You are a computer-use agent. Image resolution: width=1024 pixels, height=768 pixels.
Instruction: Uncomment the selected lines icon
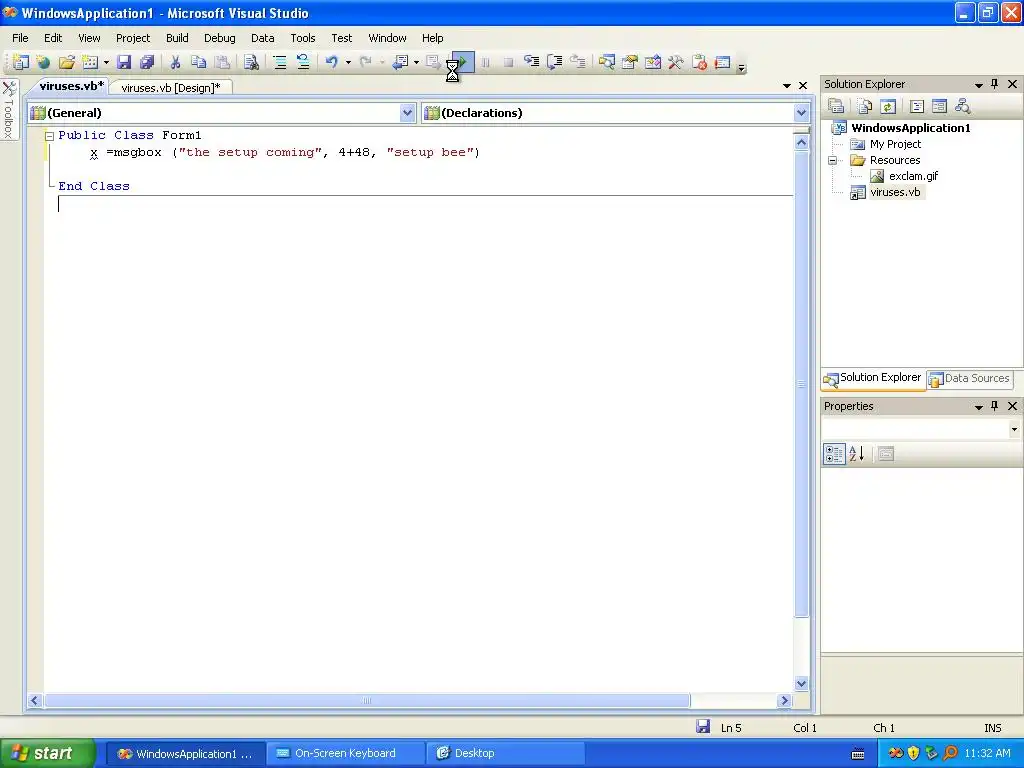coord(303,62)
